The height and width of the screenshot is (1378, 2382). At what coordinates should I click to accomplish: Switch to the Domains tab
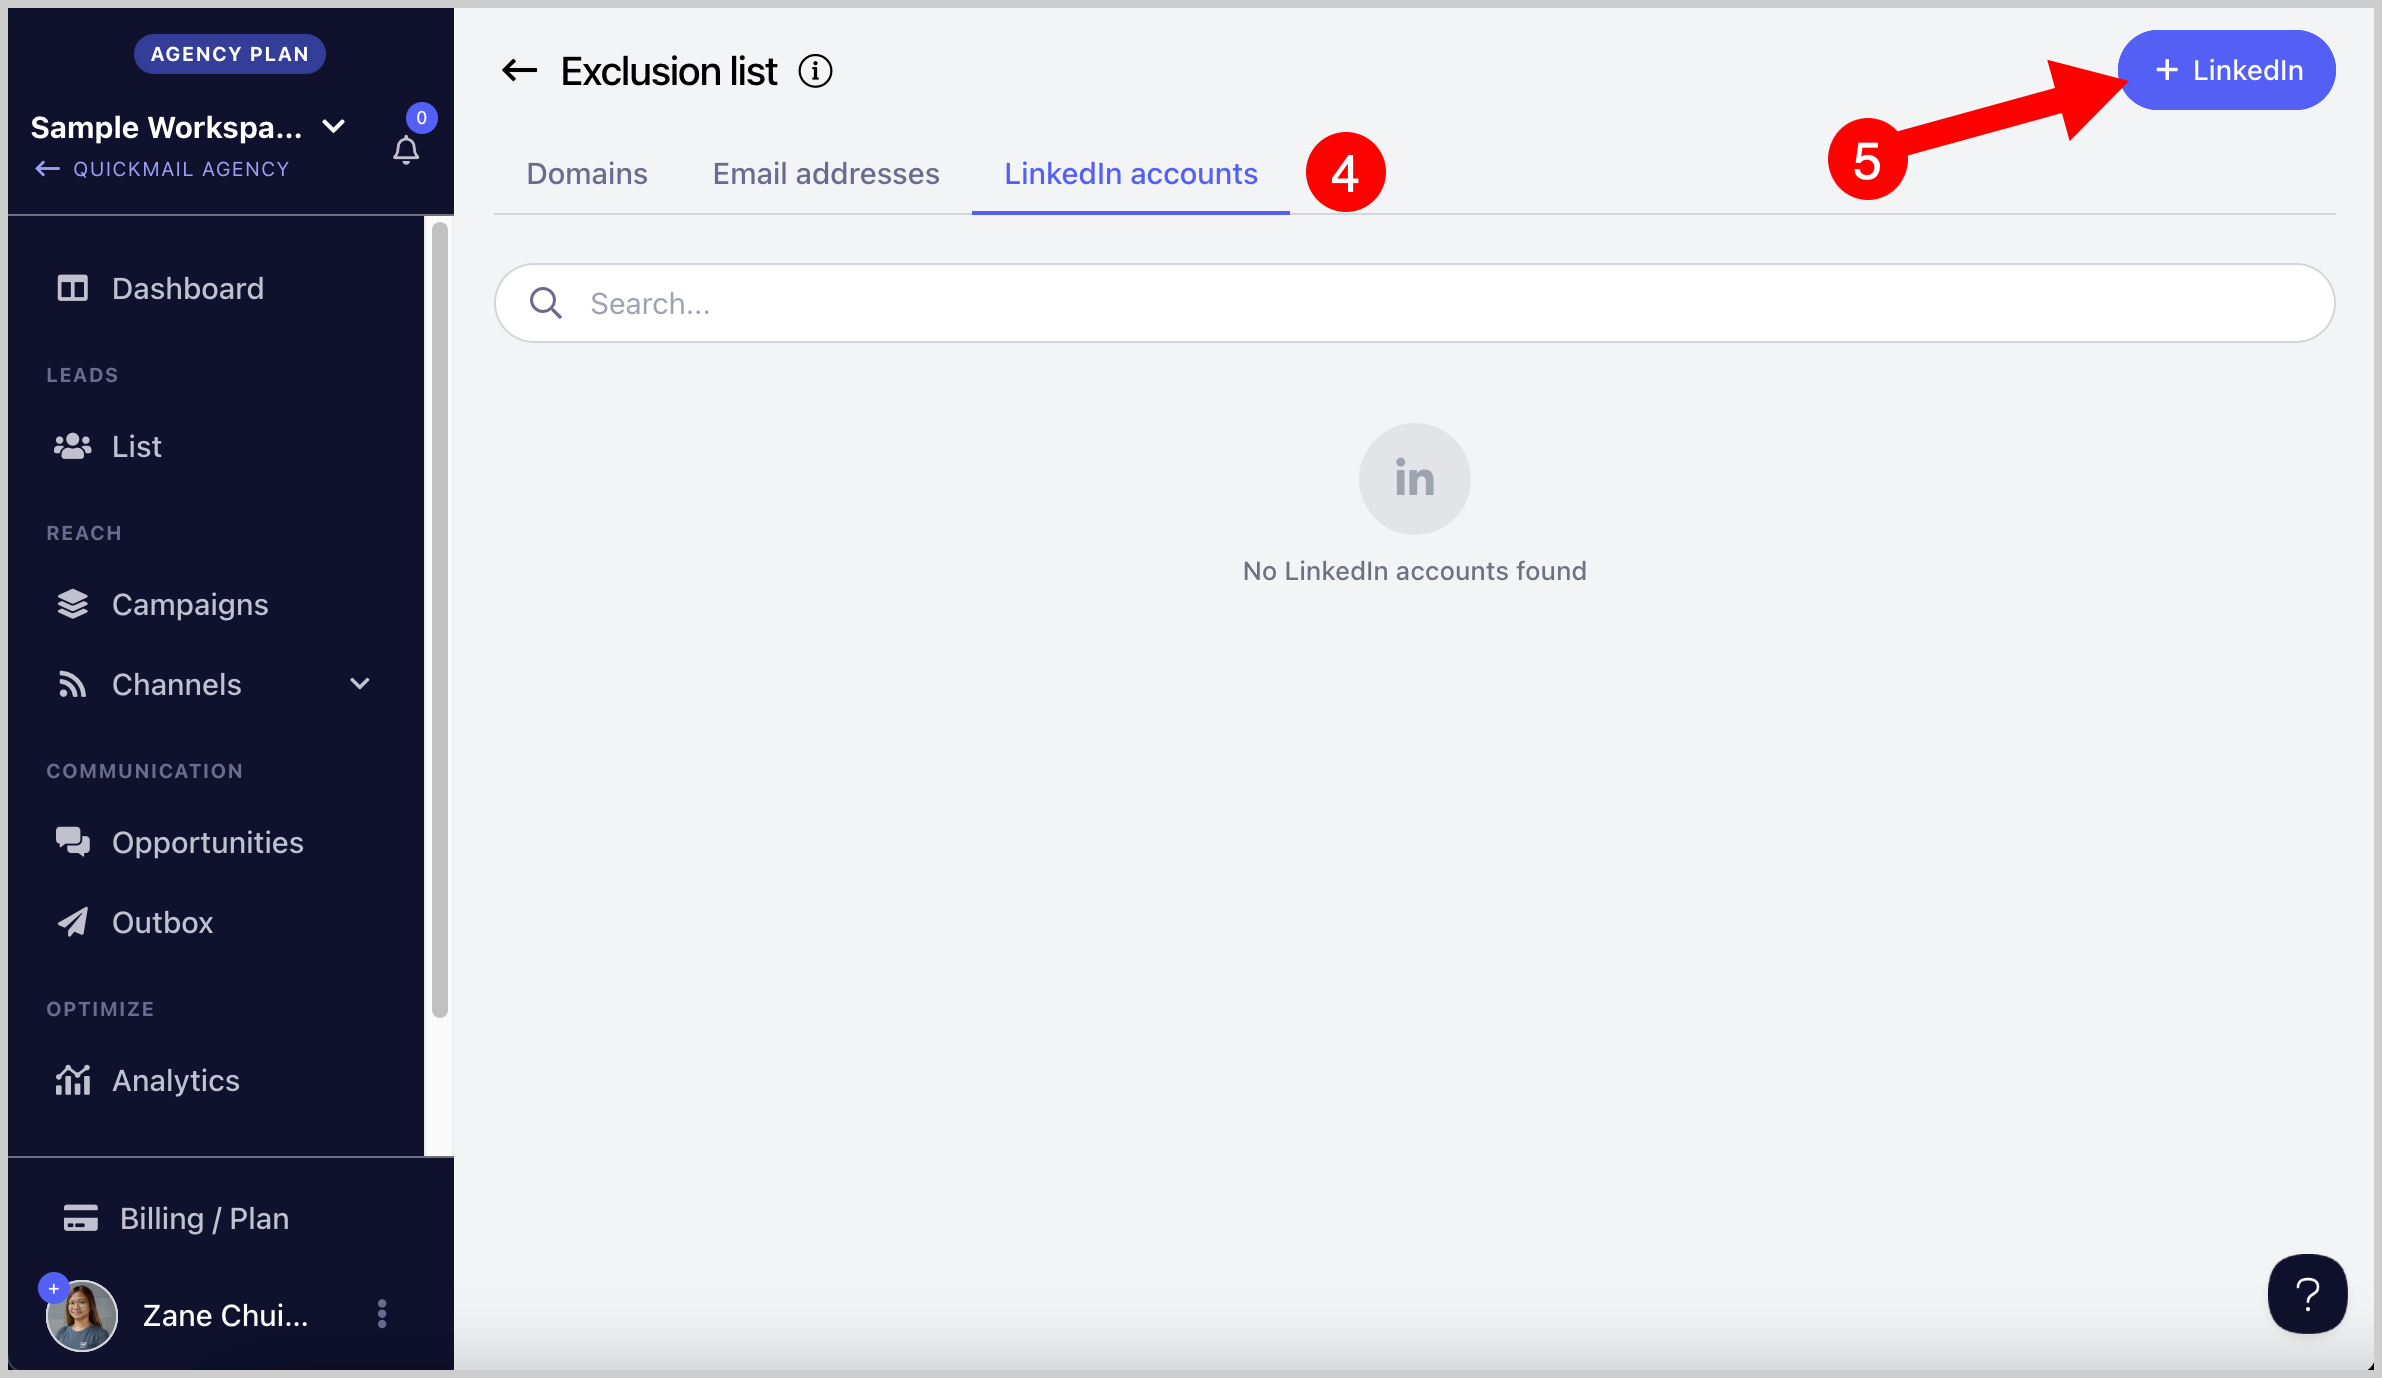587,174
